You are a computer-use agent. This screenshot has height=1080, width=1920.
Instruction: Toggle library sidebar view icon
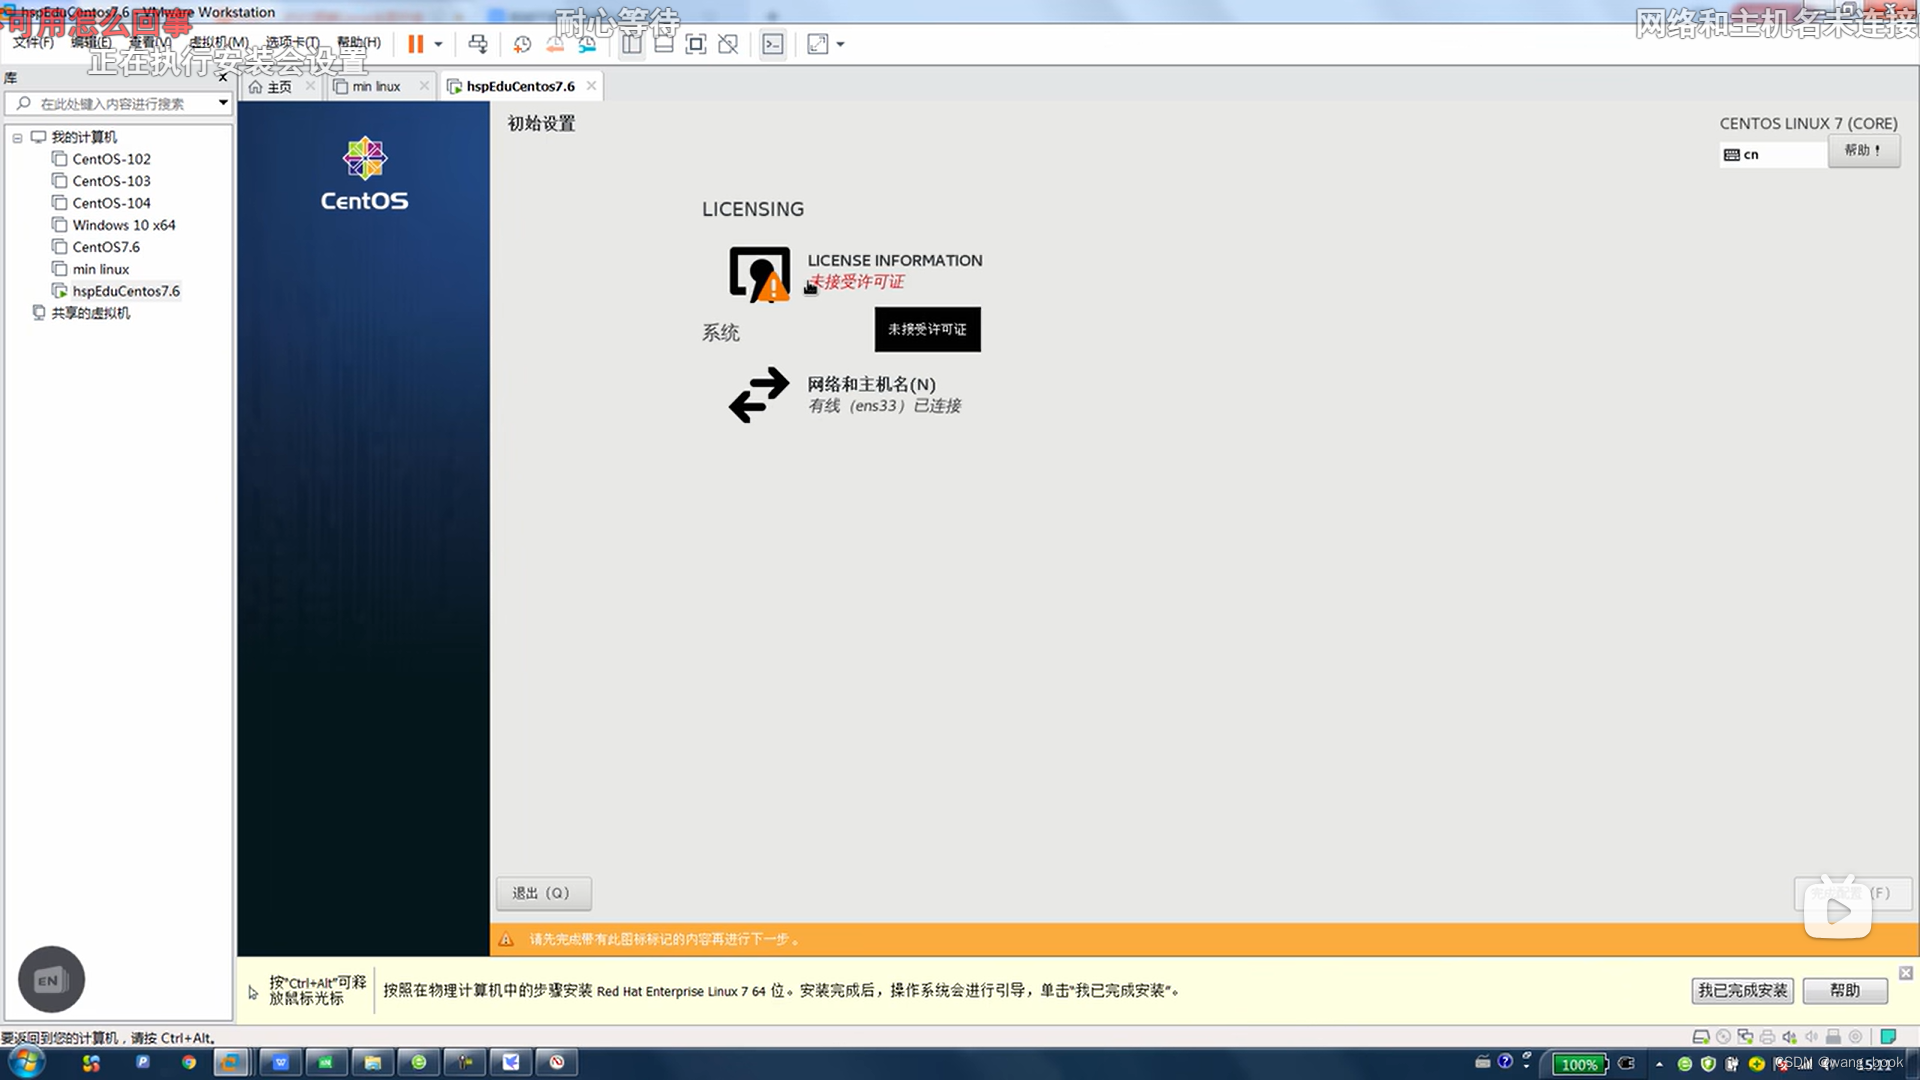(x=632, y=44)
